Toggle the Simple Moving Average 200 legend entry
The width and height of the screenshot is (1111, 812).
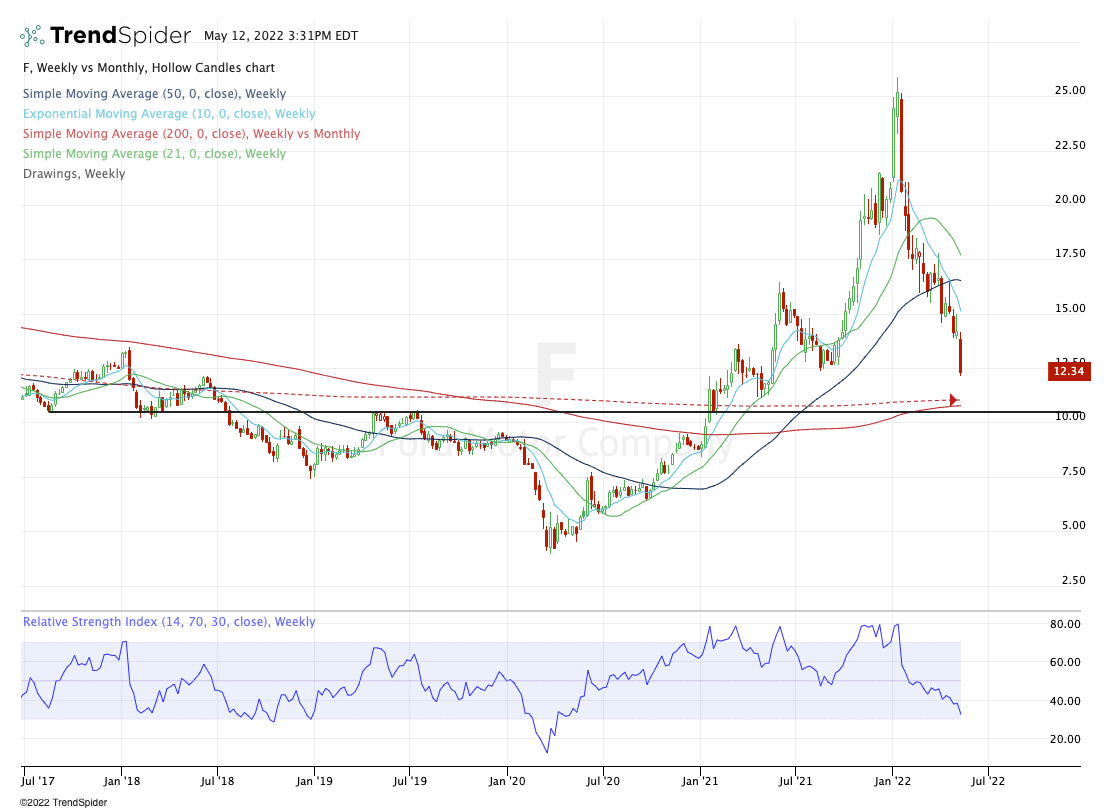190,134
